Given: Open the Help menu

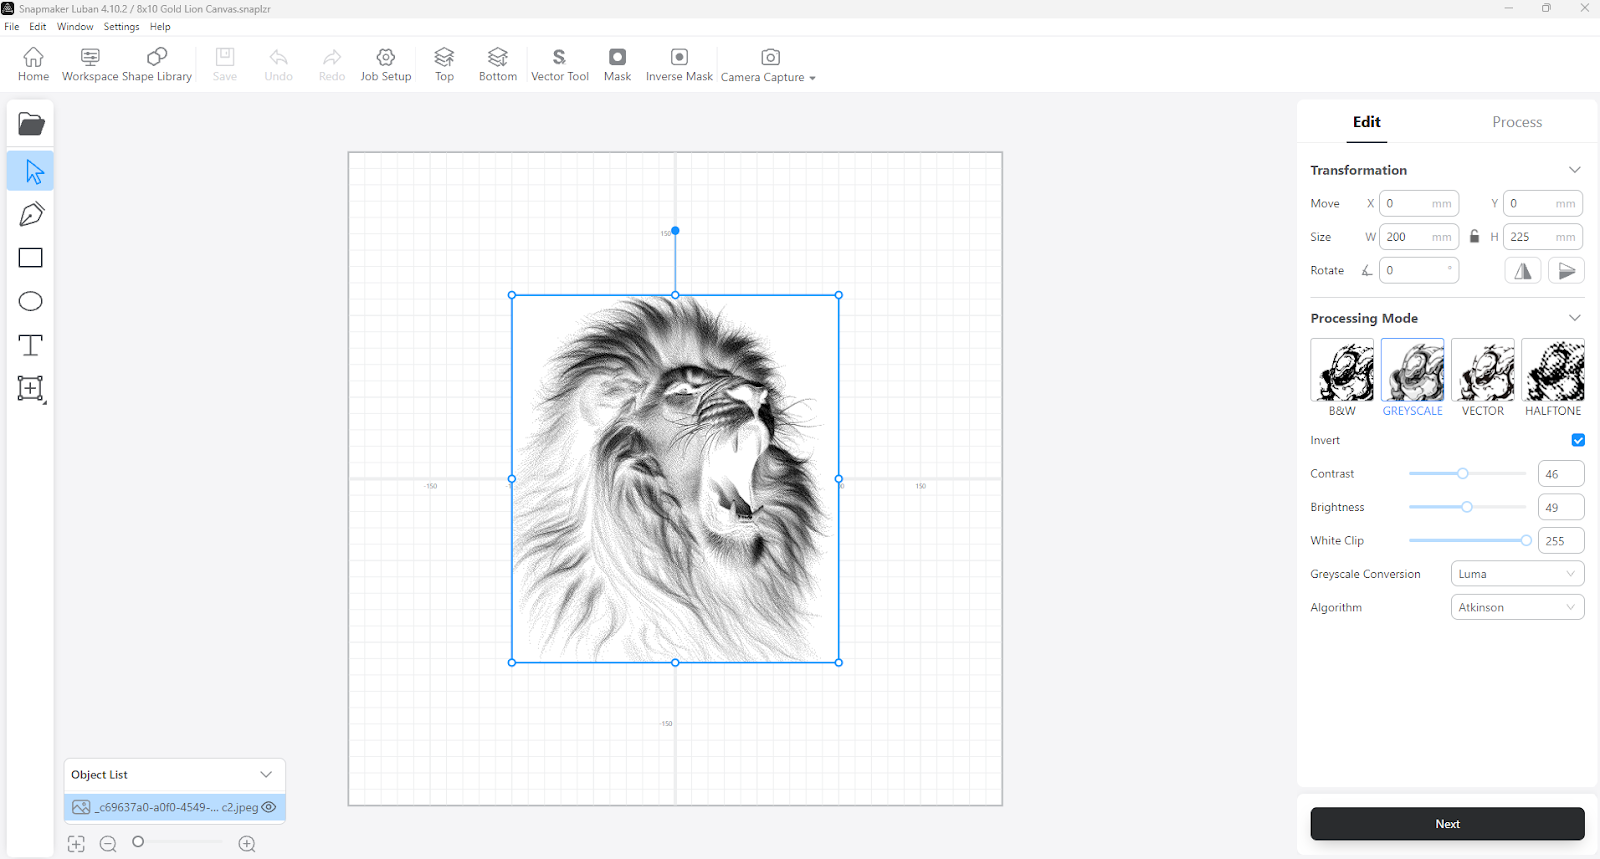Looking at the screenshot, I should [x=160, y=27].
